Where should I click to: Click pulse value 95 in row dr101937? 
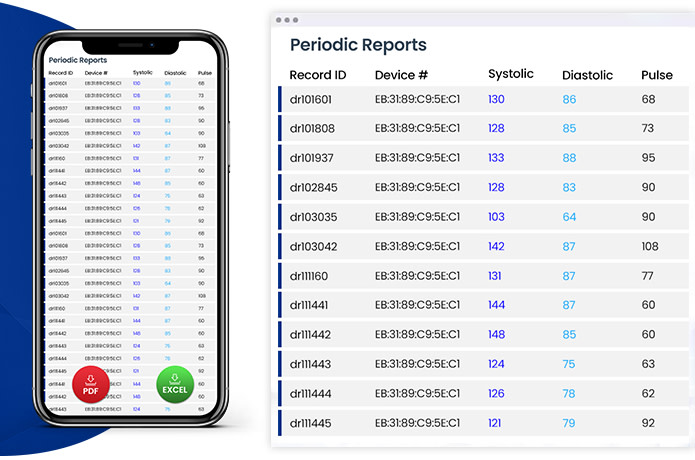648,158
